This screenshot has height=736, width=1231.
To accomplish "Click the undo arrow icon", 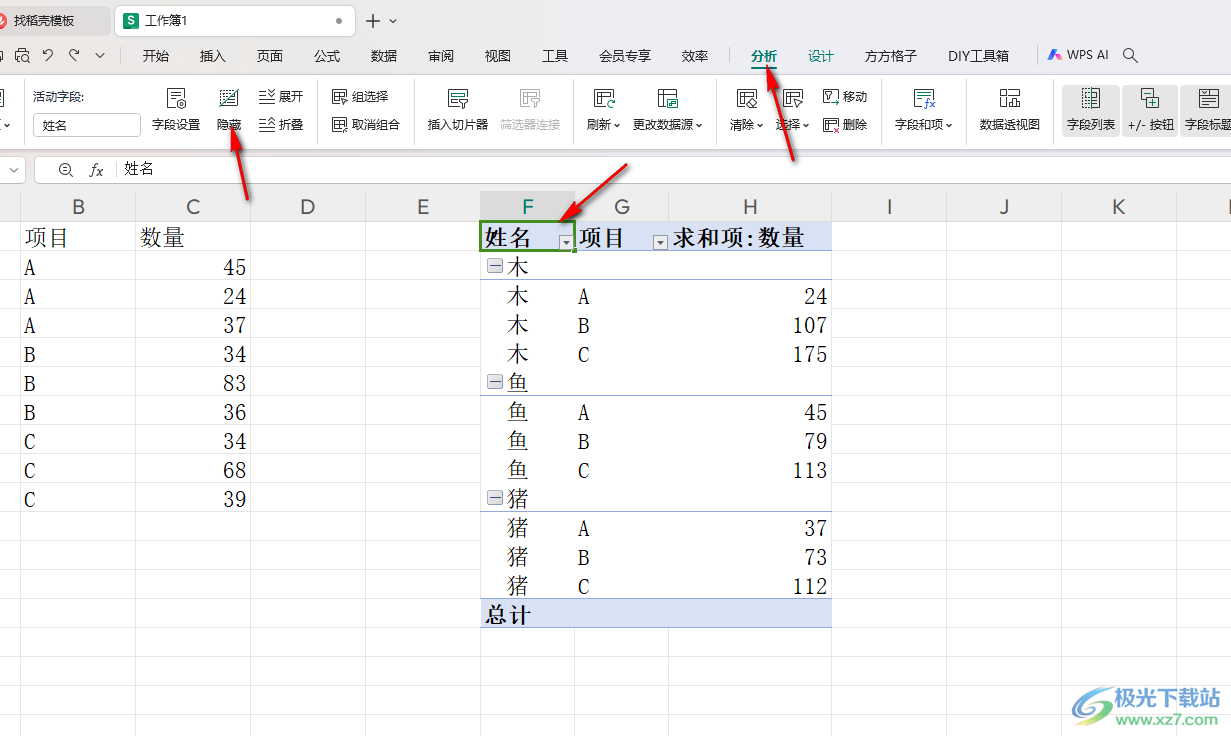I will pos(47,56).
